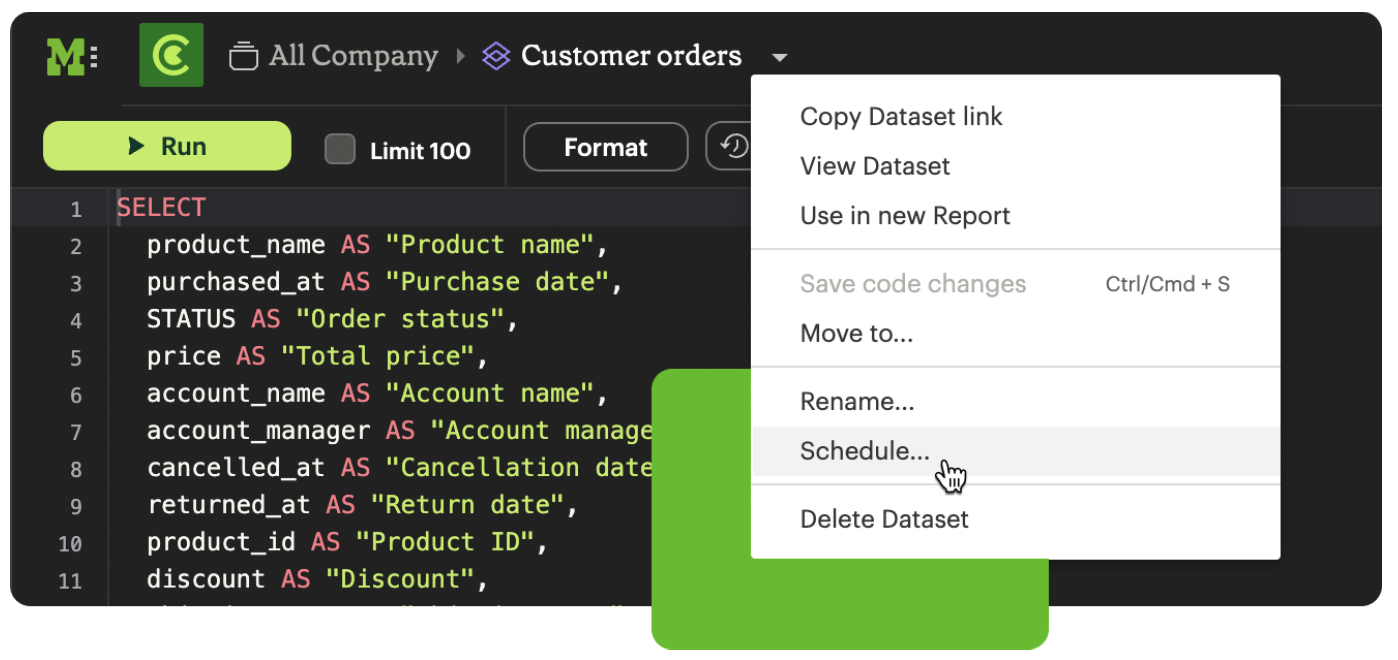Click the SELECT keyword on line 1
This screenshot has width=1398, height=660.
pos(161,208)
